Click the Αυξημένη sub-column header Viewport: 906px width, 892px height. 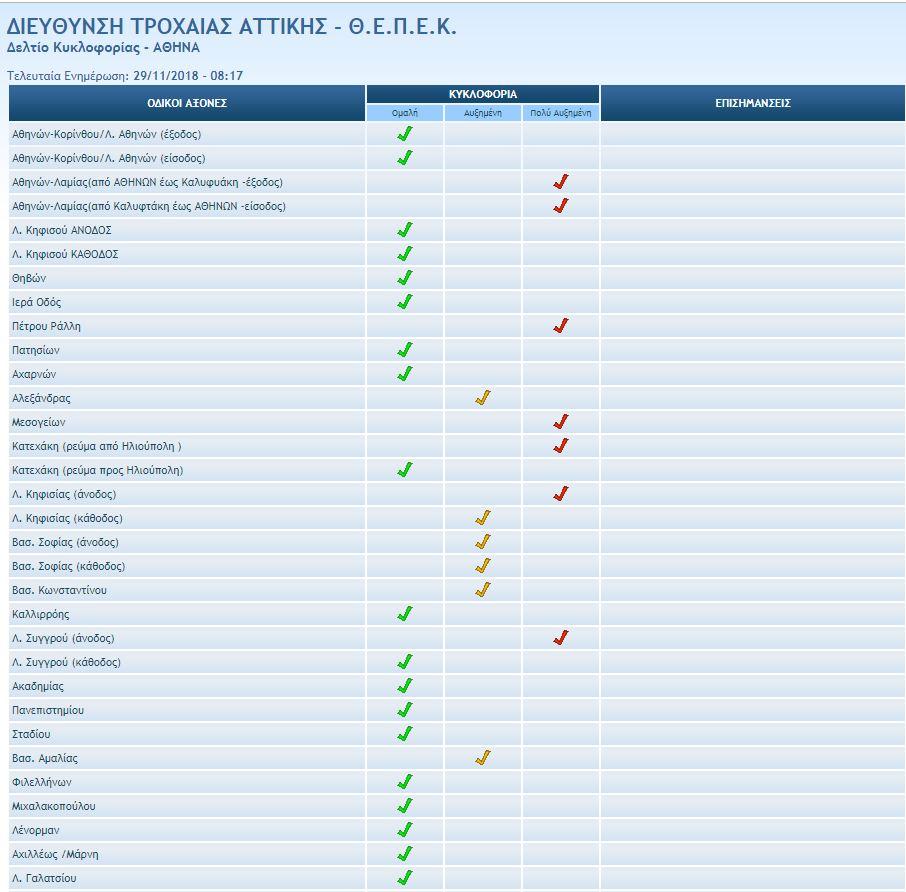point(483,113)
